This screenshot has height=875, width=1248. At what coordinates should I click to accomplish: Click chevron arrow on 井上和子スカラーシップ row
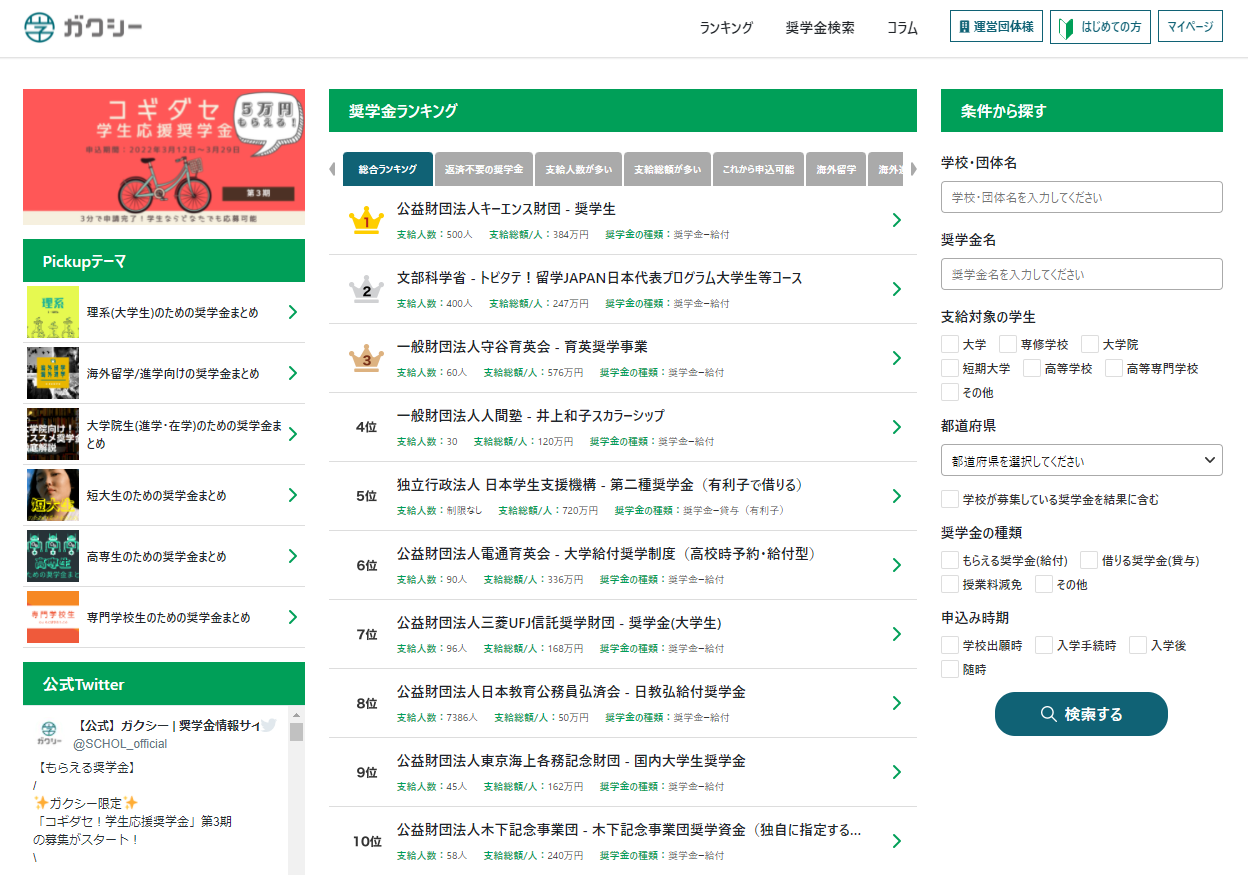tap(897, 427)
